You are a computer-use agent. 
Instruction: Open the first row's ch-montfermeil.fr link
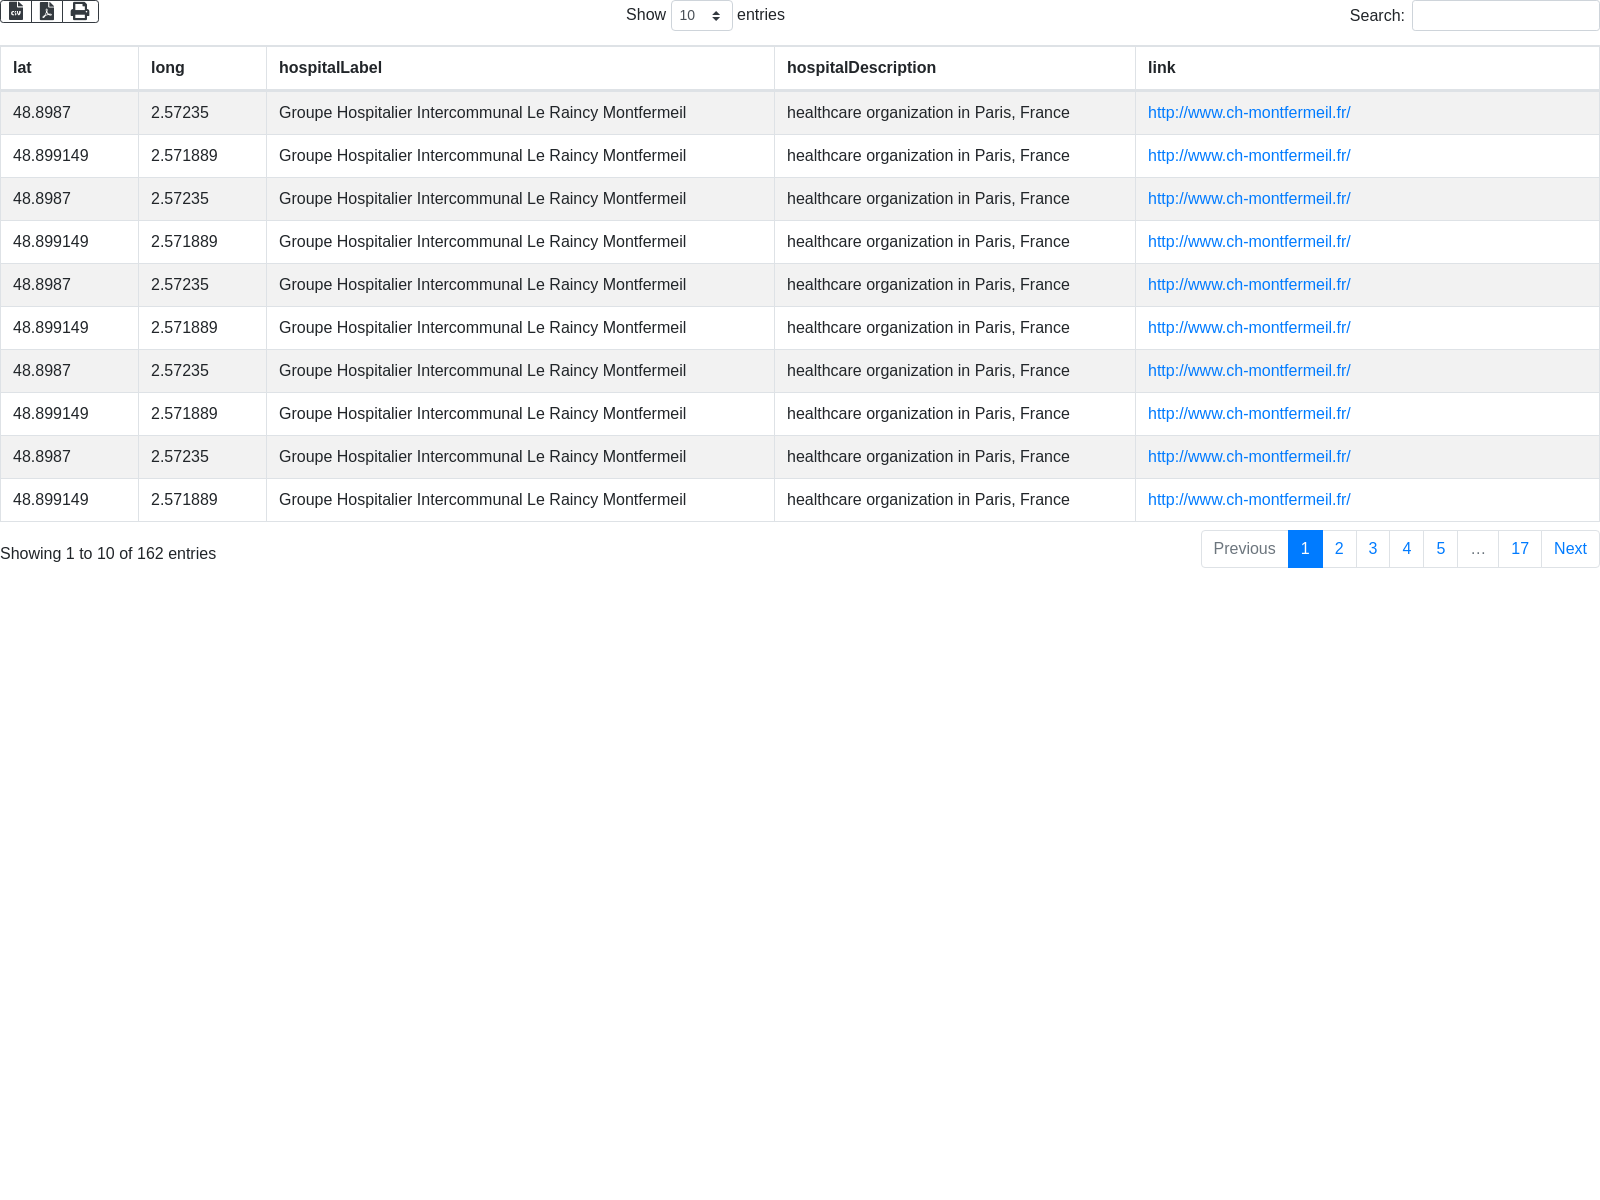click(x=1249, y=113)
